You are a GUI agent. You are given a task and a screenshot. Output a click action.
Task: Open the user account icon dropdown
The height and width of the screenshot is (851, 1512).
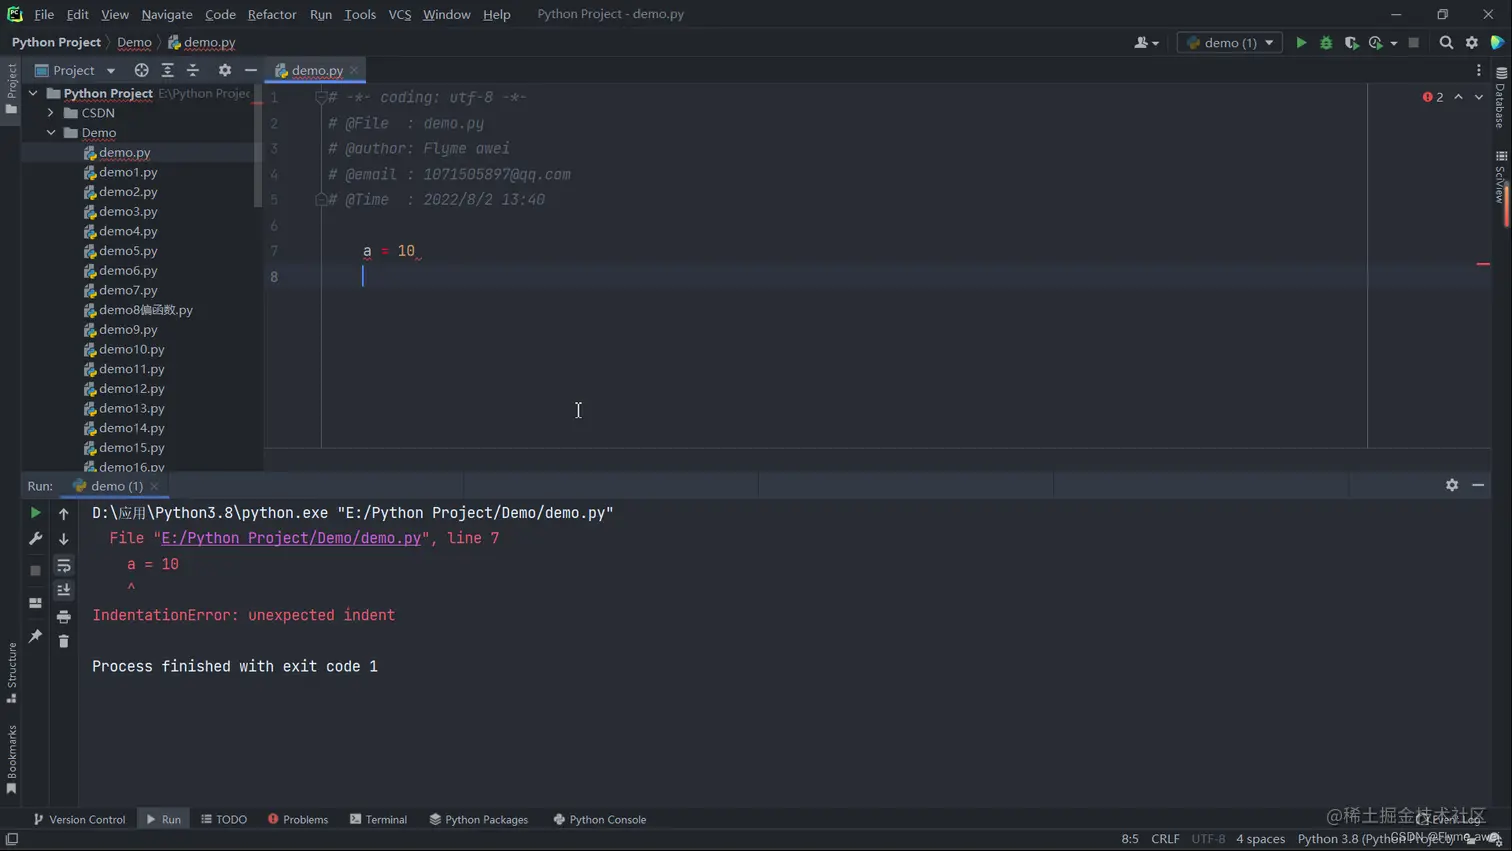click(x=1146, y=43)
